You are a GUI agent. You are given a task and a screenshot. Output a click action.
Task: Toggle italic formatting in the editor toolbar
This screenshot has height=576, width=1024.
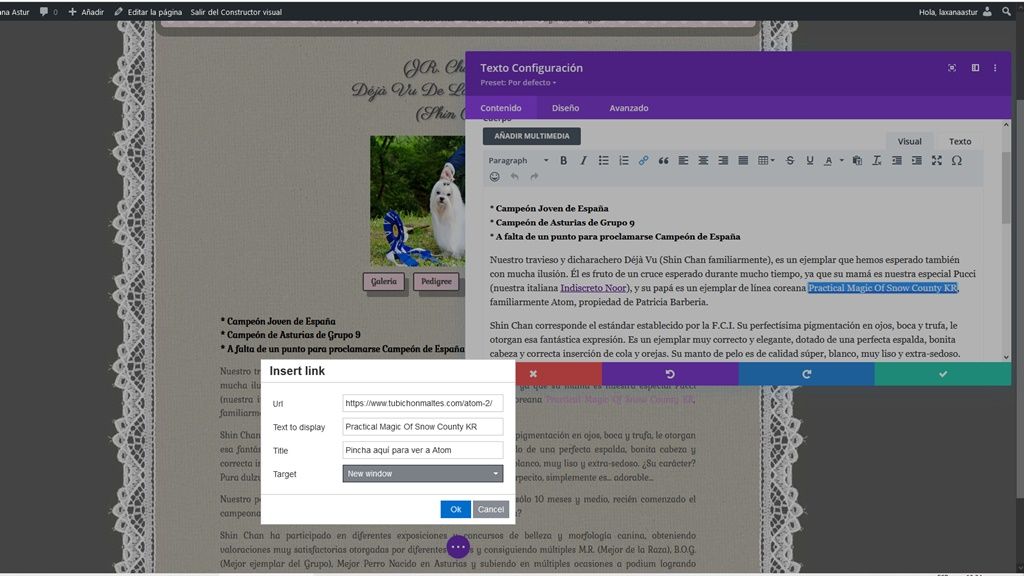click(583, 161)
